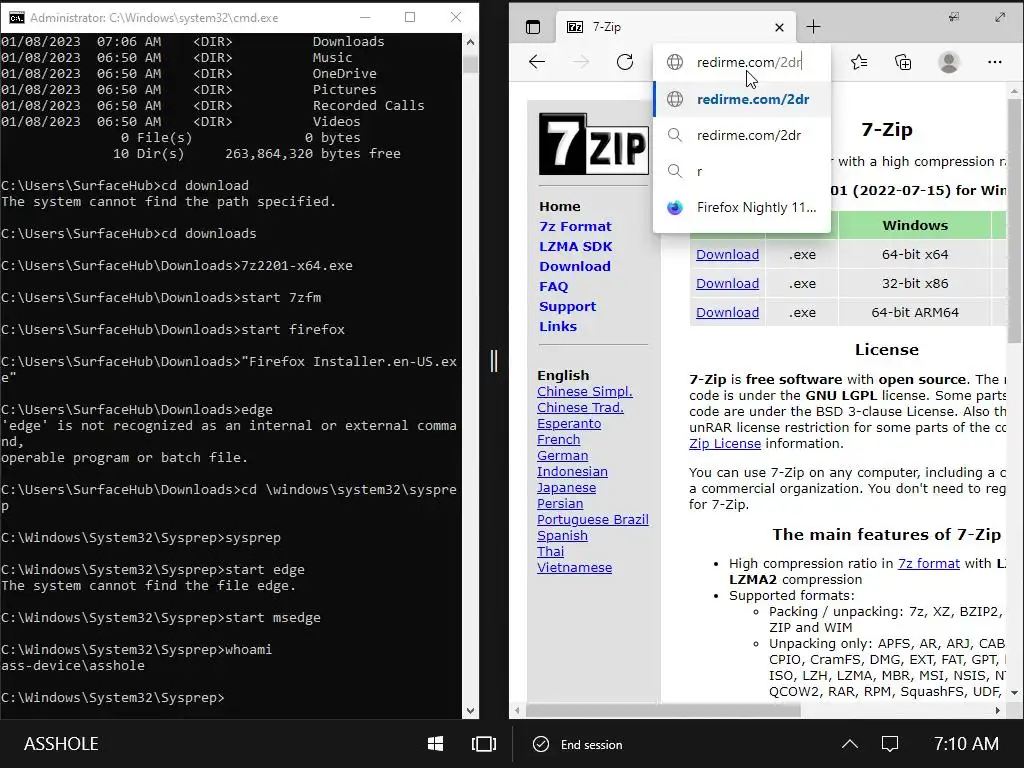Switch language to German

click(x=562, y=456)
